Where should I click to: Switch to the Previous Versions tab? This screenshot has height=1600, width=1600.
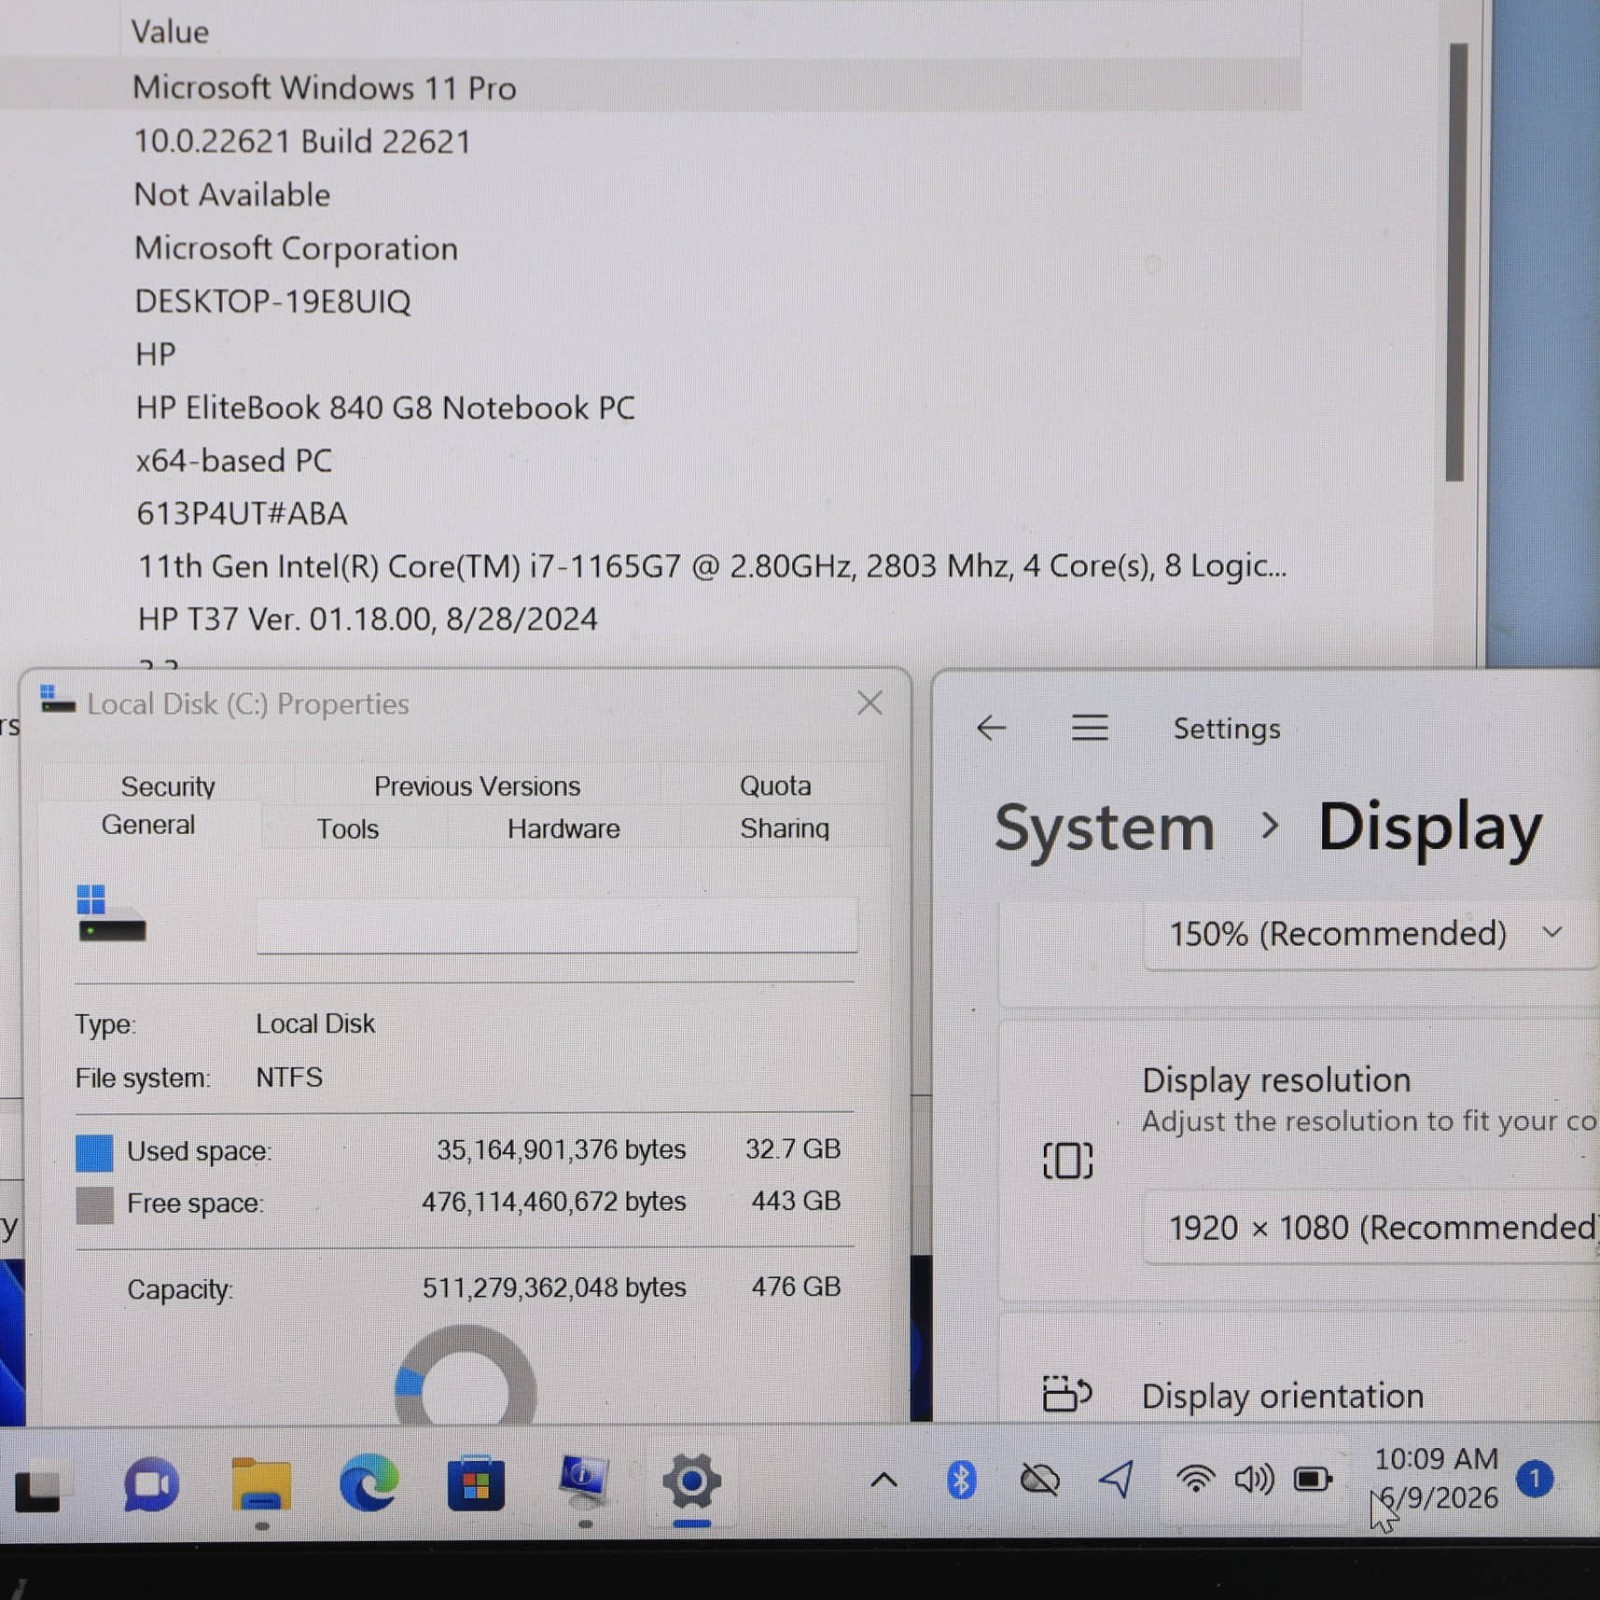pos(477,786)
